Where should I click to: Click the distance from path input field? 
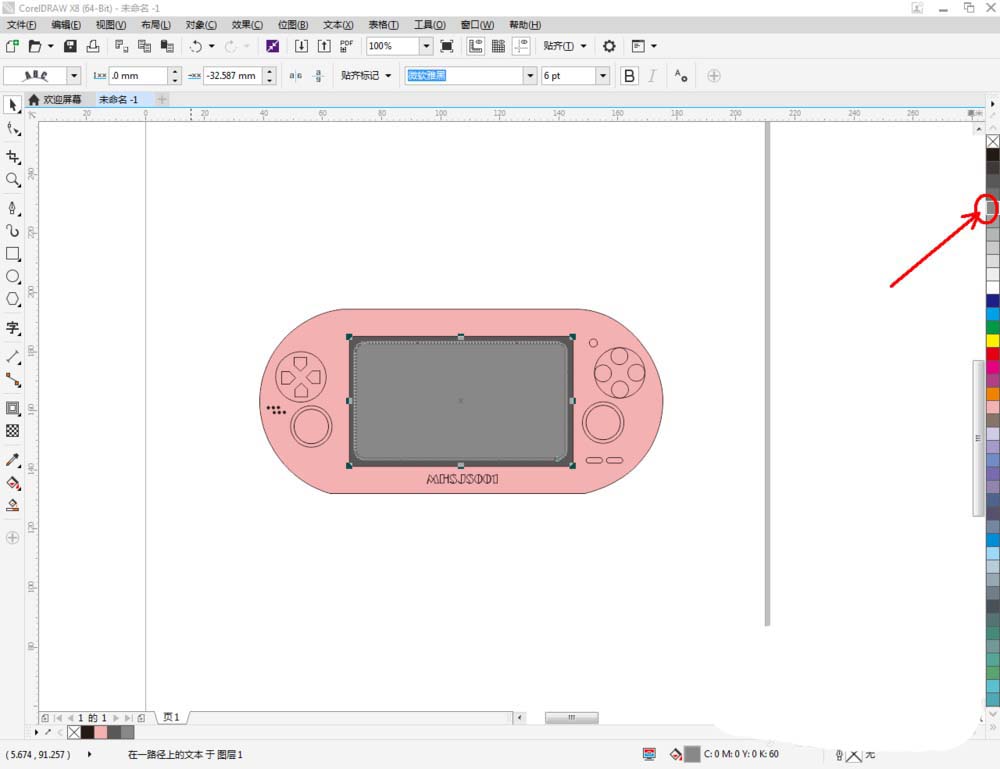point(138,75)
